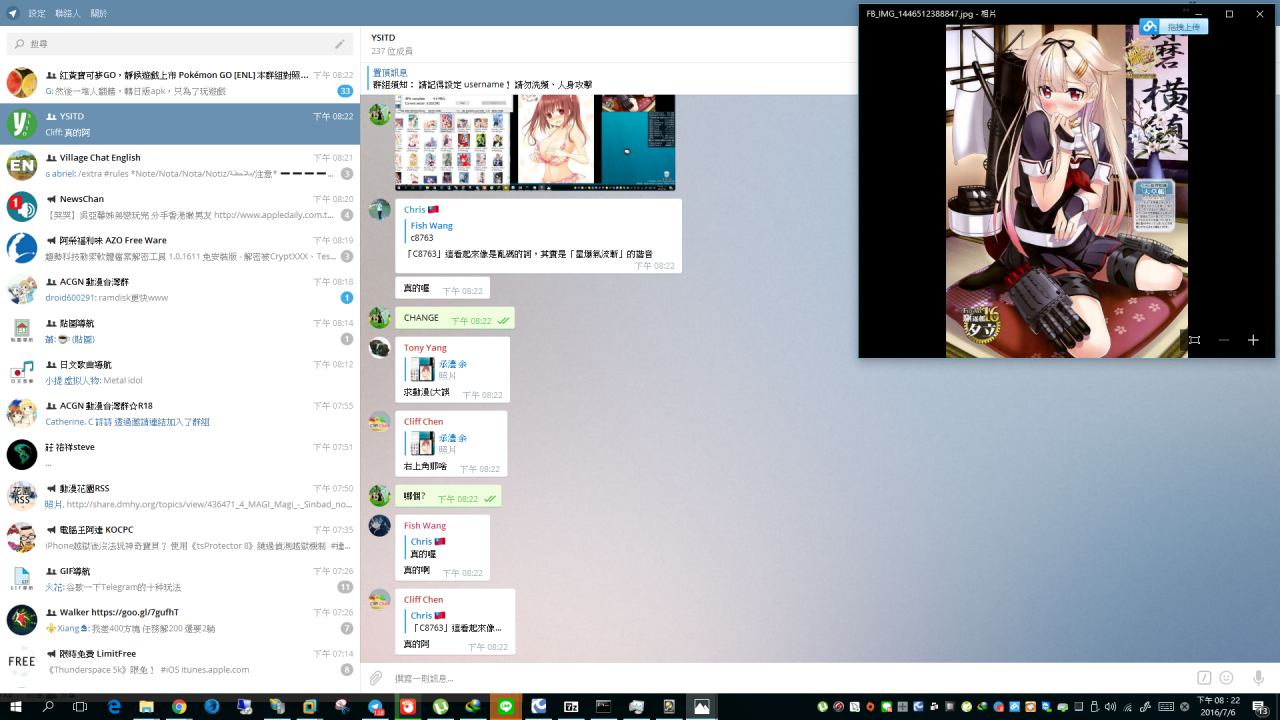Click the message input field 撰寫一則訊息

(790, 678)
